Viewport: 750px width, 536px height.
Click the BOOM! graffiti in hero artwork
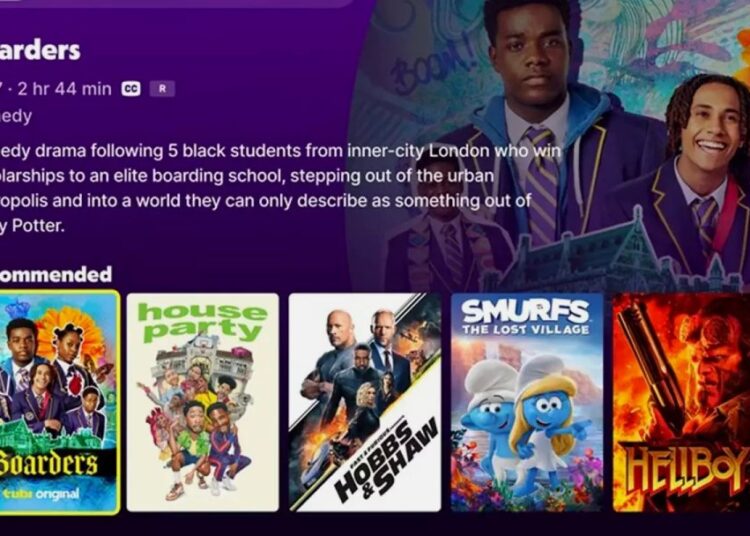pos(430,62)
